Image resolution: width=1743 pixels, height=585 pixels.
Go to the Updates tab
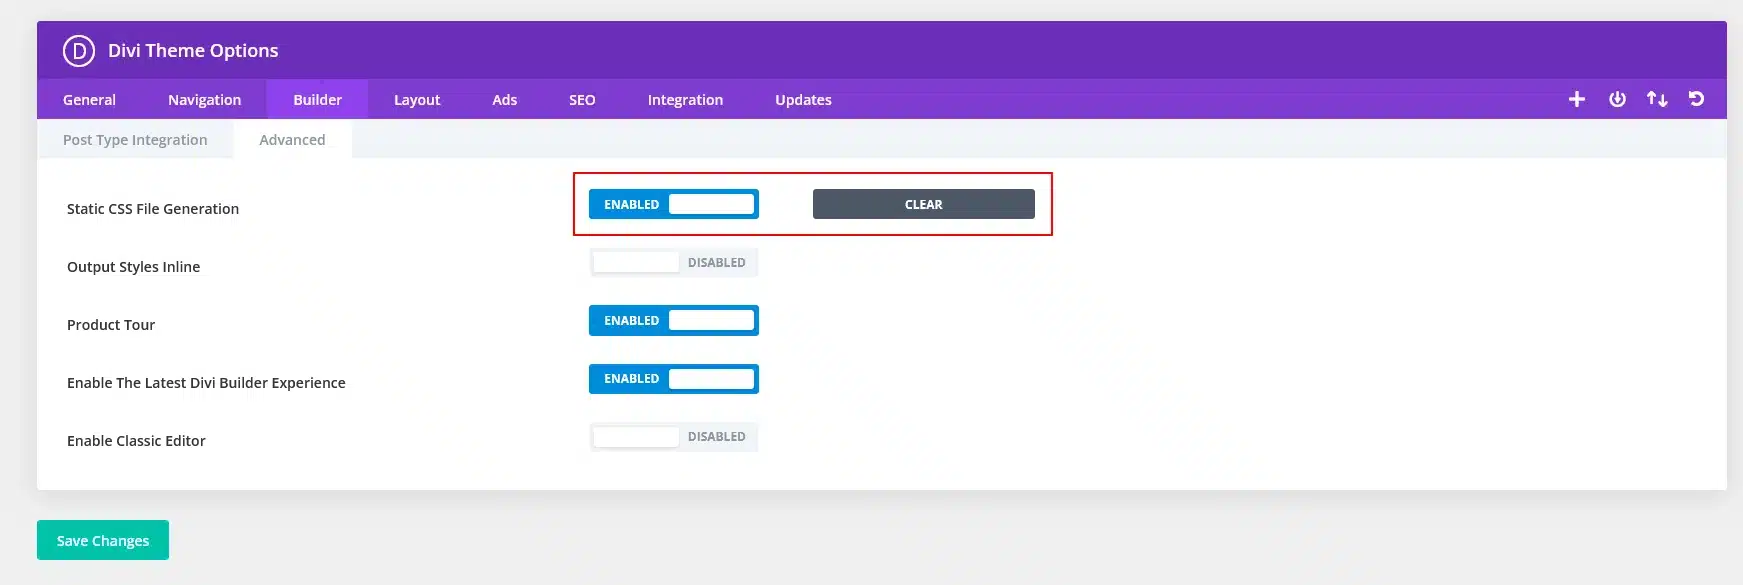[803, 100]
